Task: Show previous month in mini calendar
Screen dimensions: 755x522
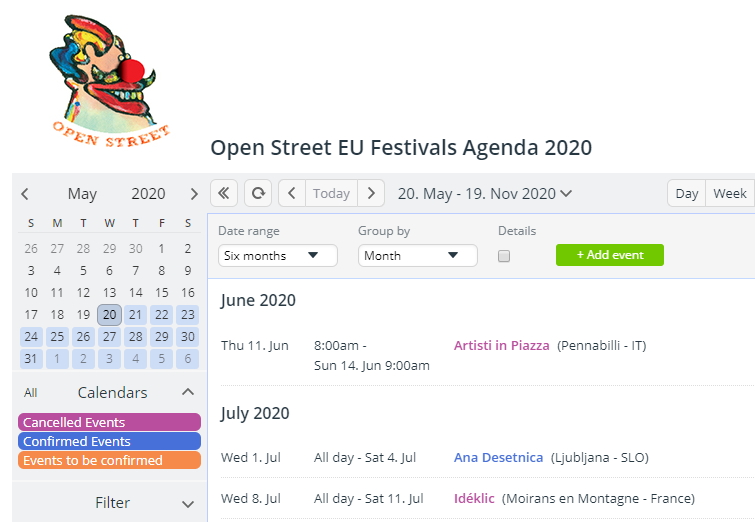Action: pyautogui.click(x=25, y=194)
